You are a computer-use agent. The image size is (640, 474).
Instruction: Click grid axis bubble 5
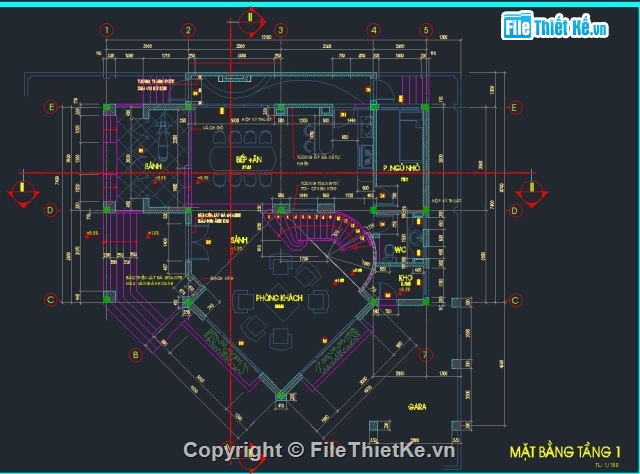(426, 30)
